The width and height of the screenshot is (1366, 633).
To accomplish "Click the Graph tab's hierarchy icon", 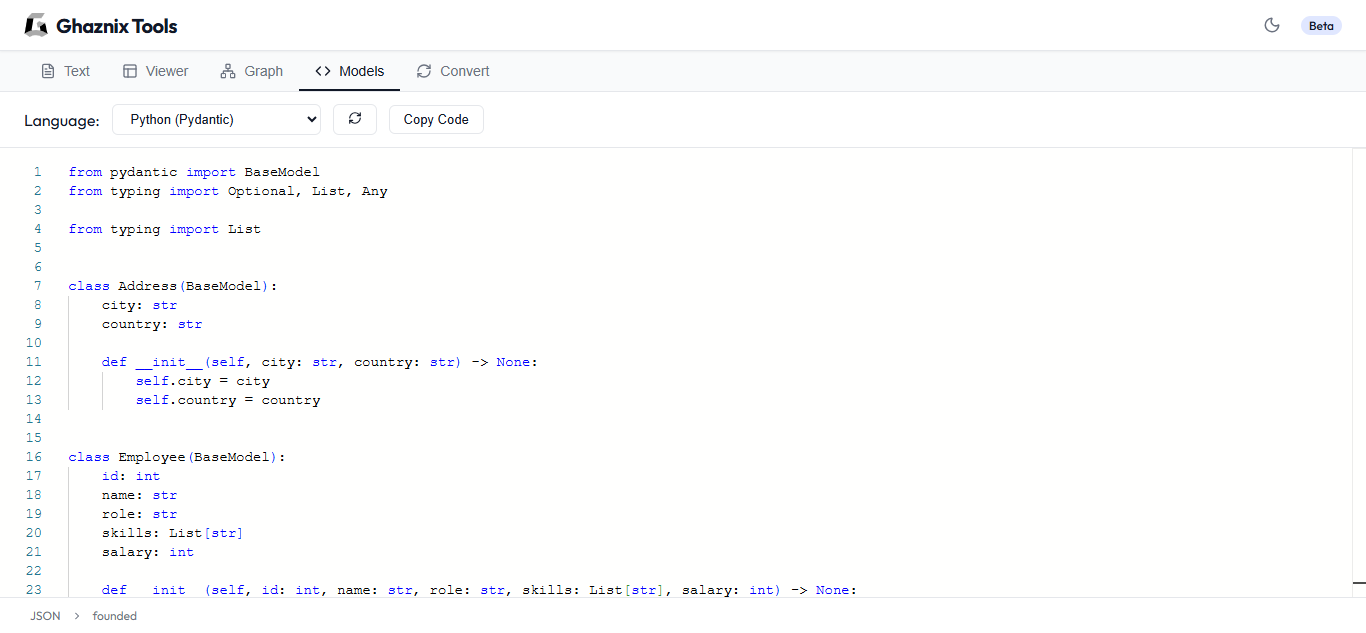I will (x=228, y=71).
